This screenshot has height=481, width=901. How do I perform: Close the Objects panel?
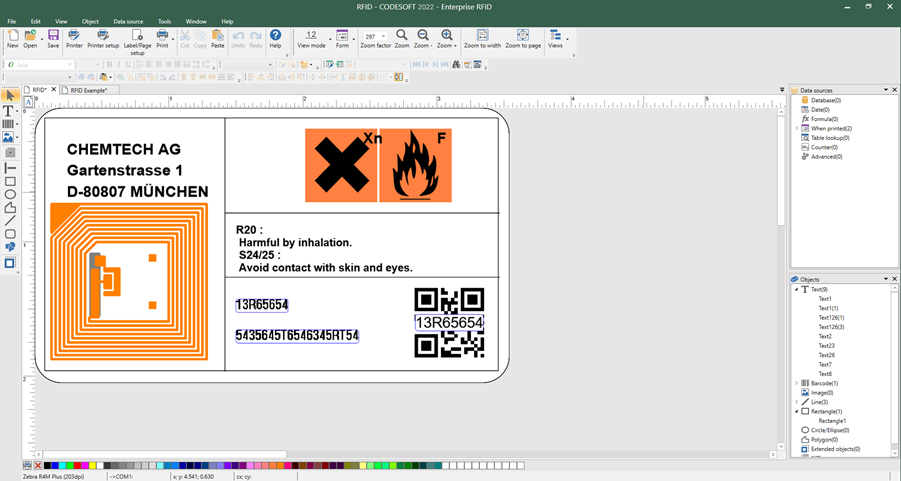pos(894,279)
